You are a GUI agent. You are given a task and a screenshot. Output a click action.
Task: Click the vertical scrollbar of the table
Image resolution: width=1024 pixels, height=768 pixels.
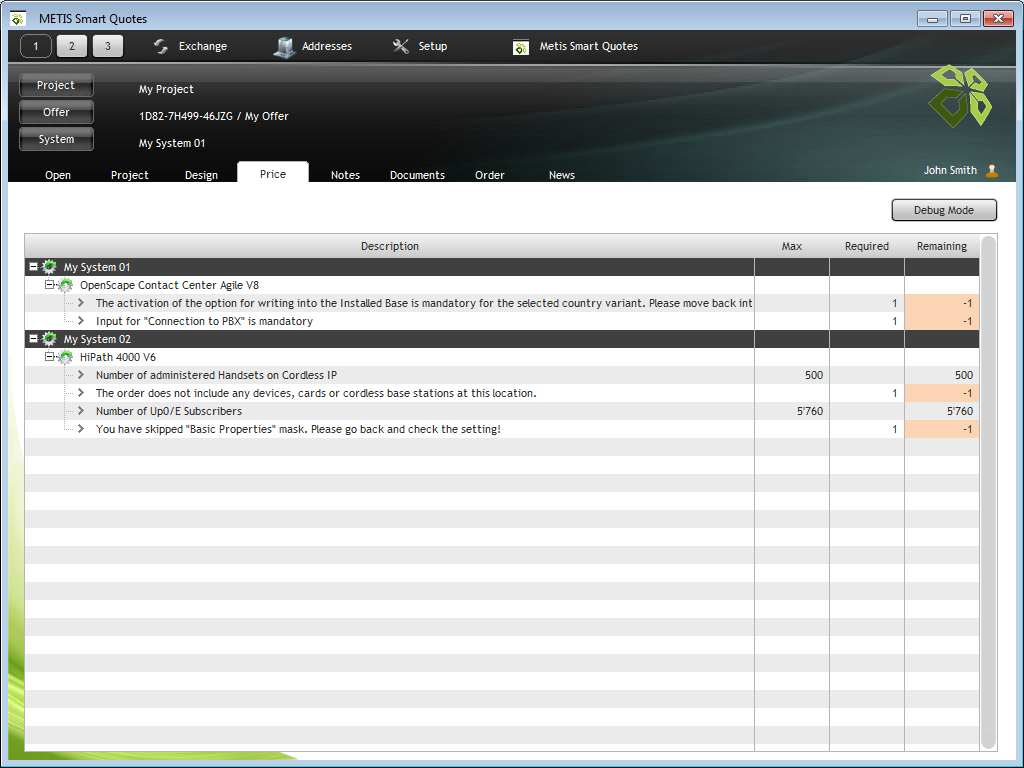coord(989,492)
